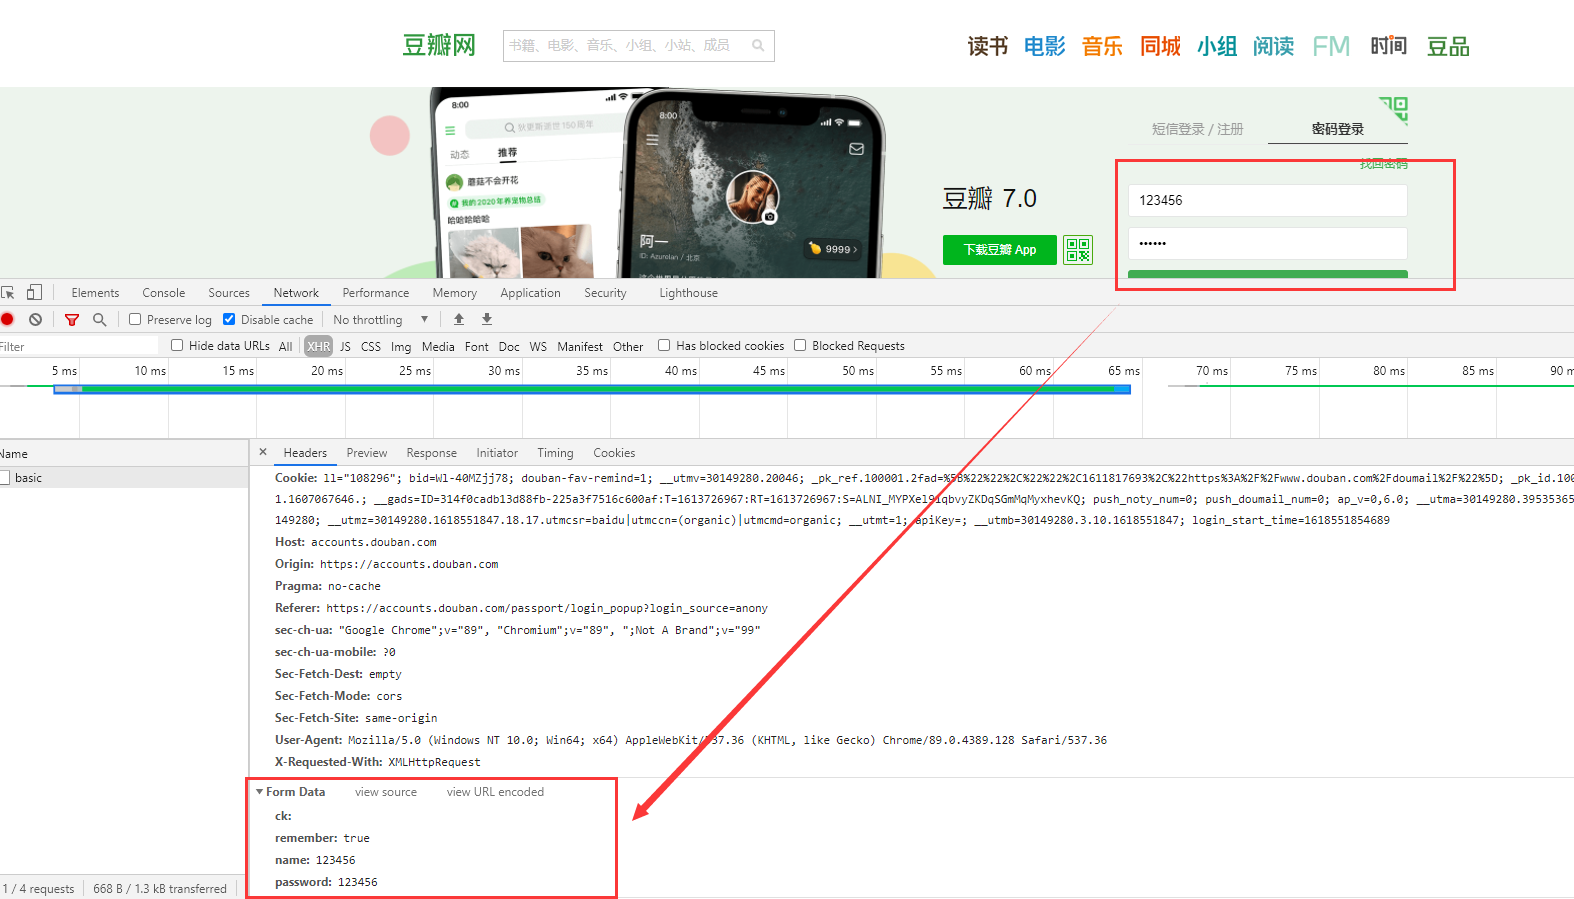Switch to QR code login corner icon
The height and width of the screenshot is (899, 1574).
coord(1394,110)
